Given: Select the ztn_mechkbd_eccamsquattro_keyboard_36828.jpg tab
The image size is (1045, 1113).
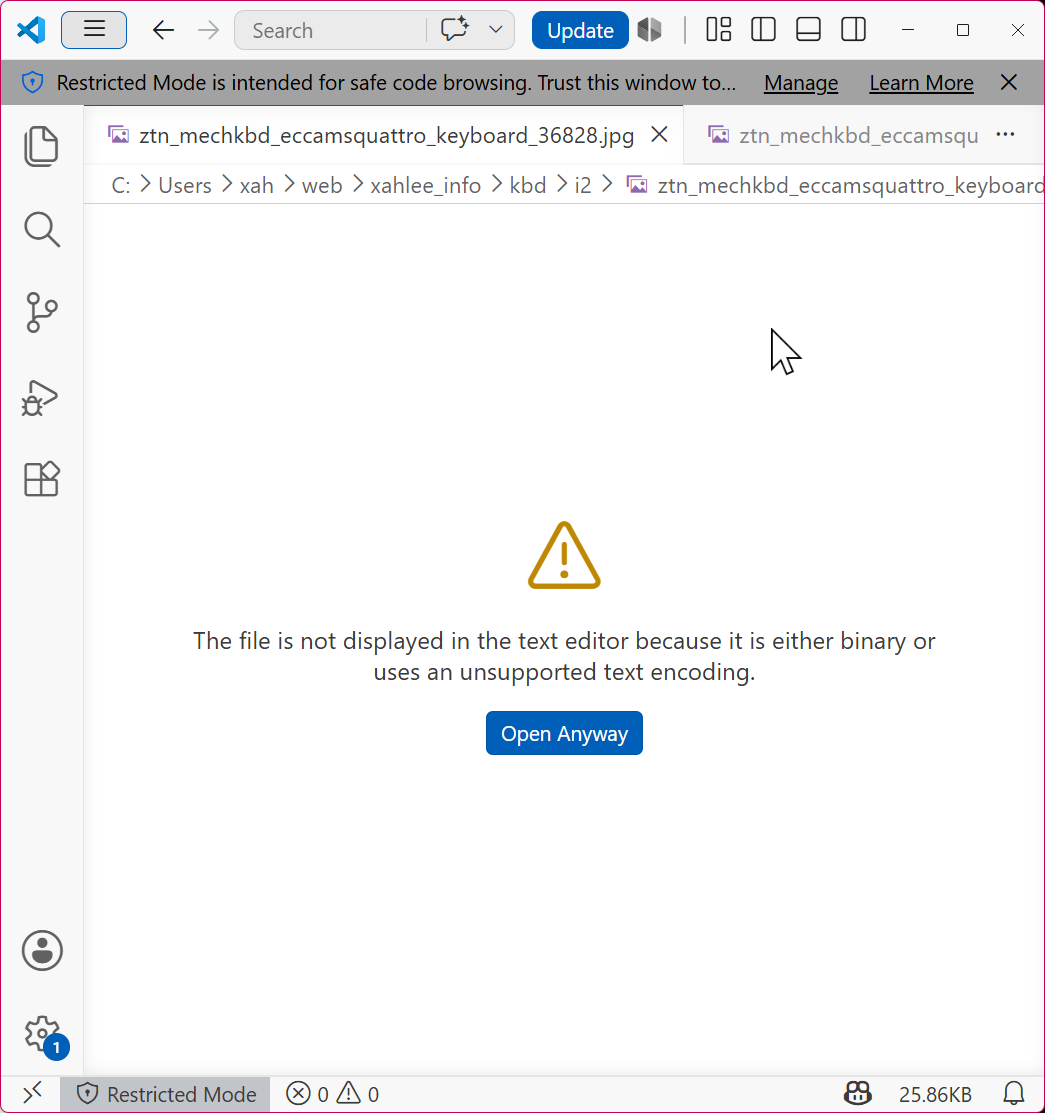Looking at the screenshot, I should pos(385,135).
